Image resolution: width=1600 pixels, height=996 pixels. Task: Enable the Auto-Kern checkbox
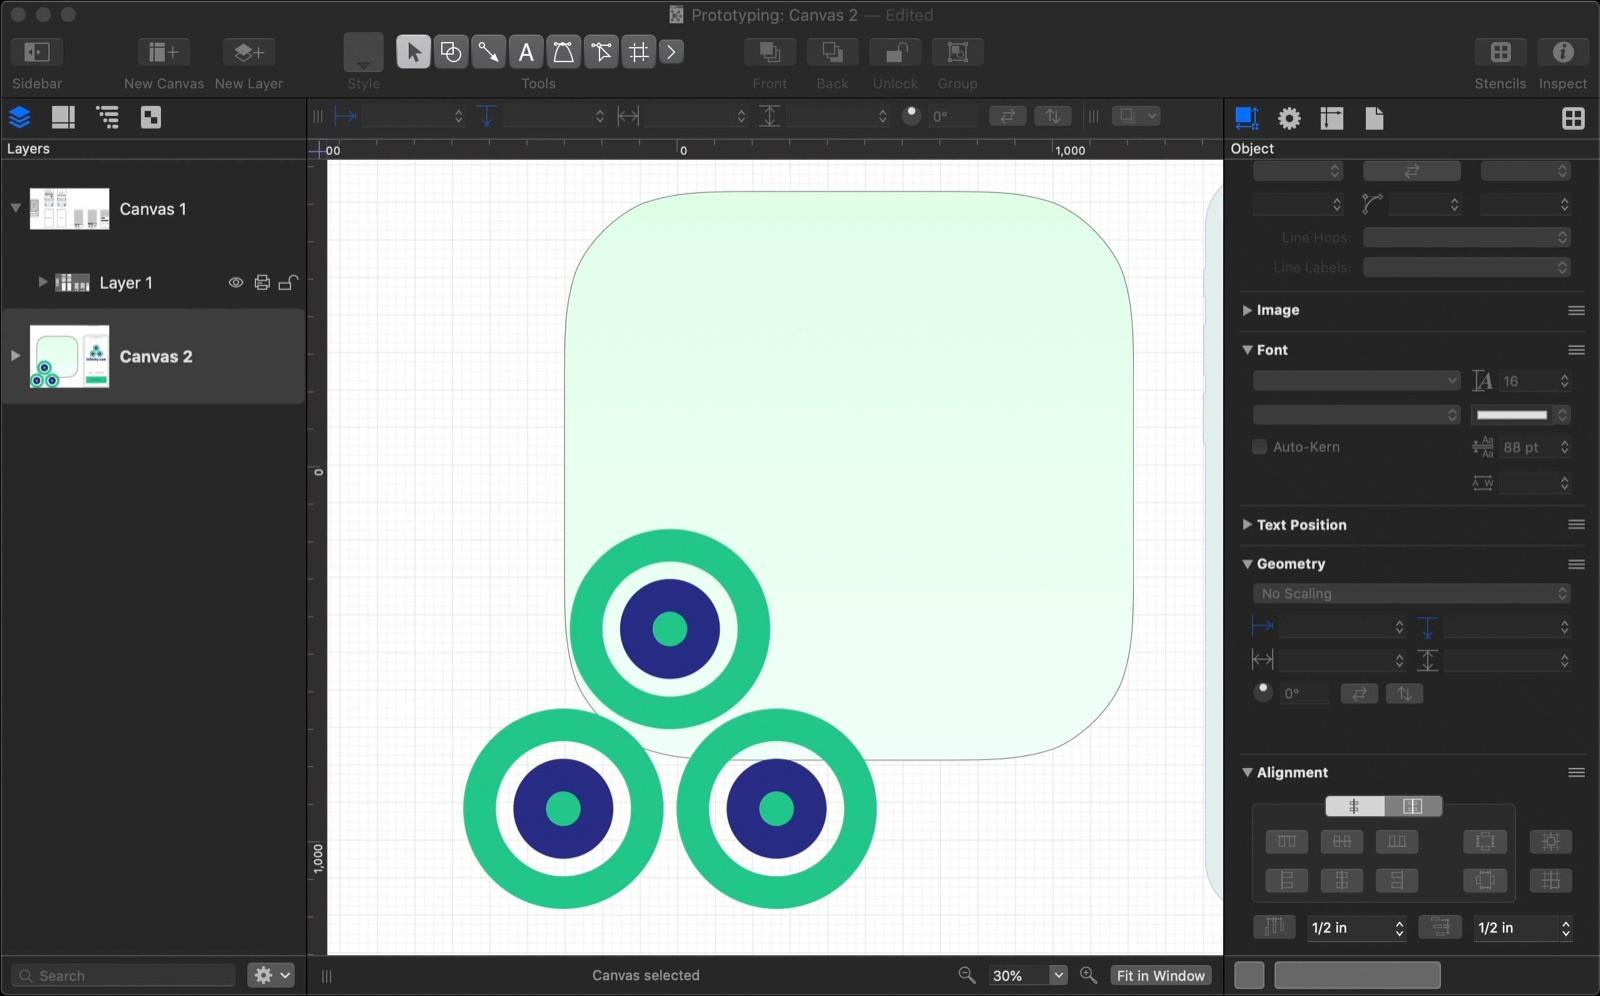click(1260, 447)
